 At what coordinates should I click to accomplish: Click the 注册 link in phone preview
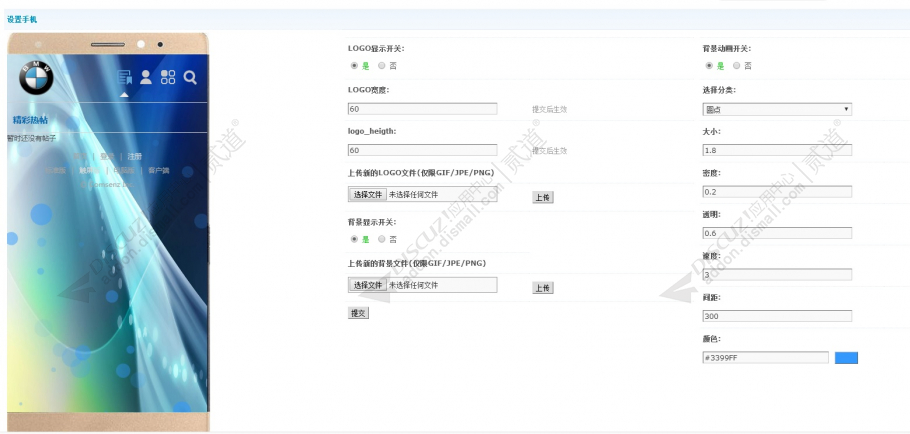pos(135,156)
